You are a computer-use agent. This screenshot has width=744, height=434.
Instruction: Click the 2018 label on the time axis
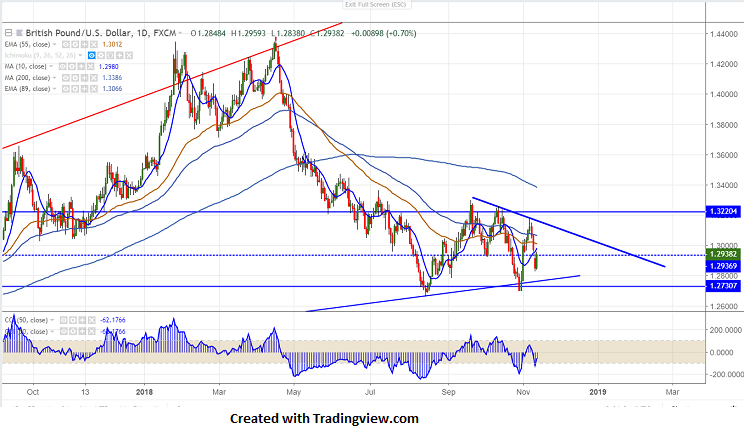144,392
